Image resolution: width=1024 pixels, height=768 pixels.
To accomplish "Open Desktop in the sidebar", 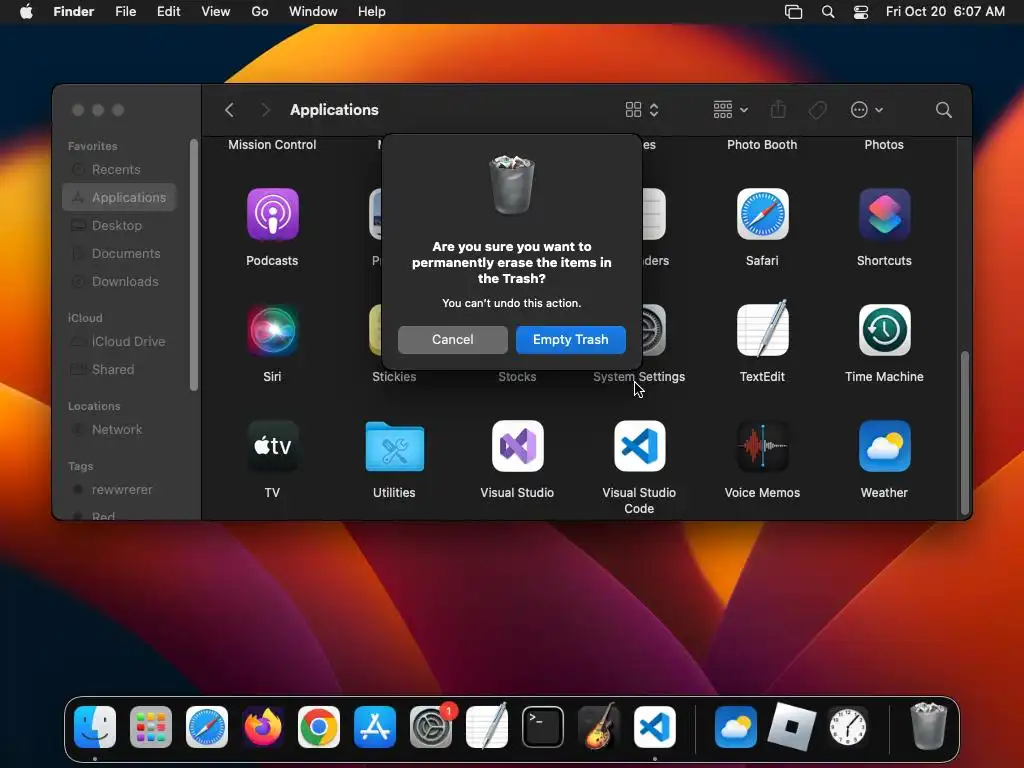I will 119,225.
